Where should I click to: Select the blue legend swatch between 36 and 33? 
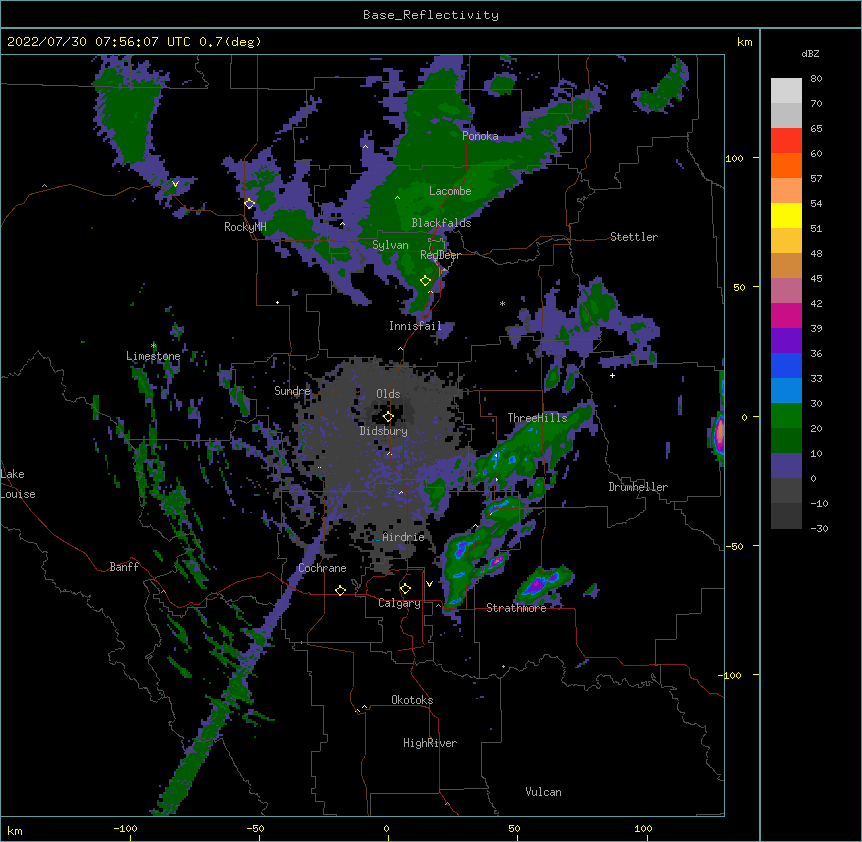point(786,365)
